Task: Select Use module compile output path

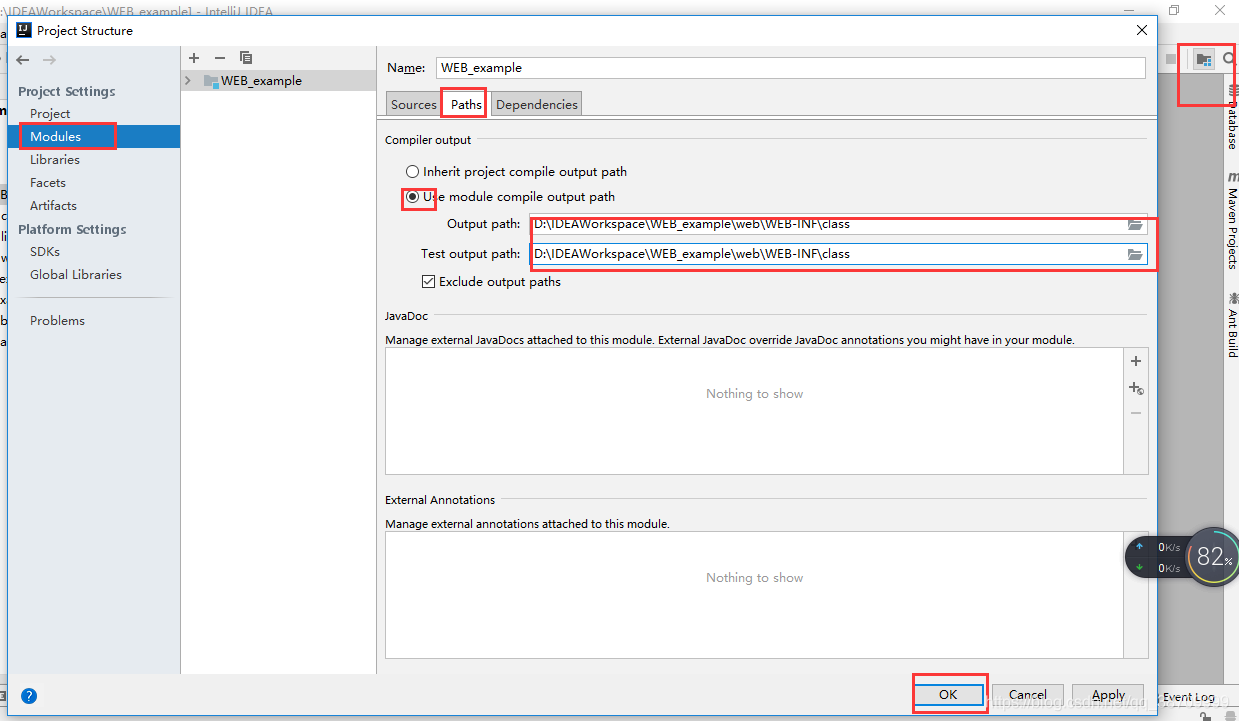Action: tap(412, 197)
